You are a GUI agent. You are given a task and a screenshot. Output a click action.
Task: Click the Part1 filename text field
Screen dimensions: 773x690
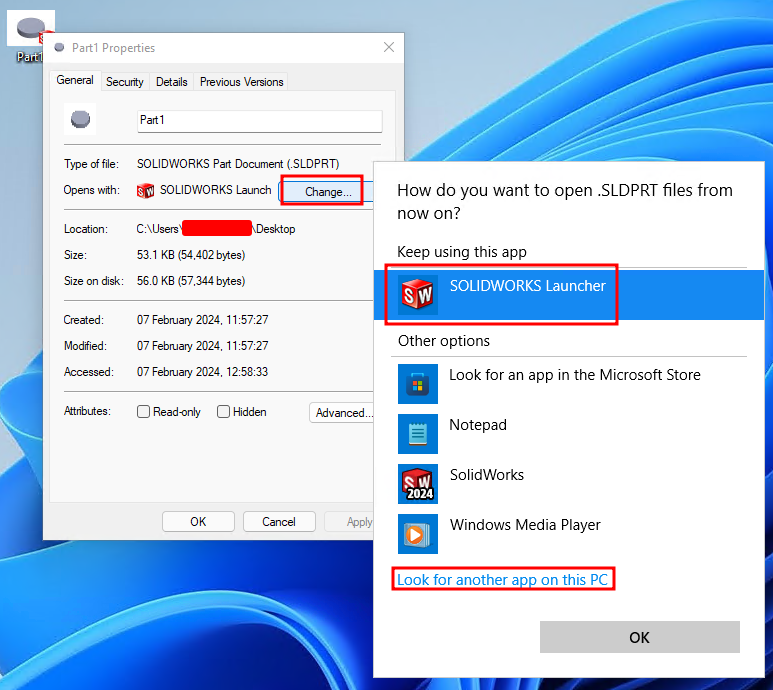259,121
